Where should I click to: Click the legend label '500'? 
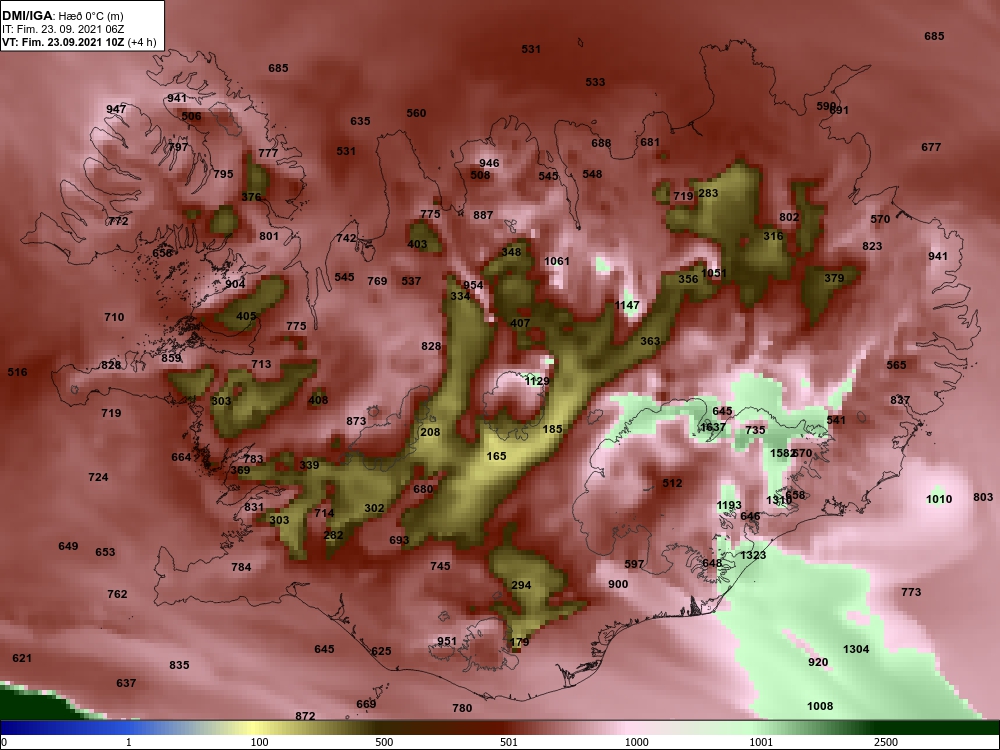pos(384,742)
